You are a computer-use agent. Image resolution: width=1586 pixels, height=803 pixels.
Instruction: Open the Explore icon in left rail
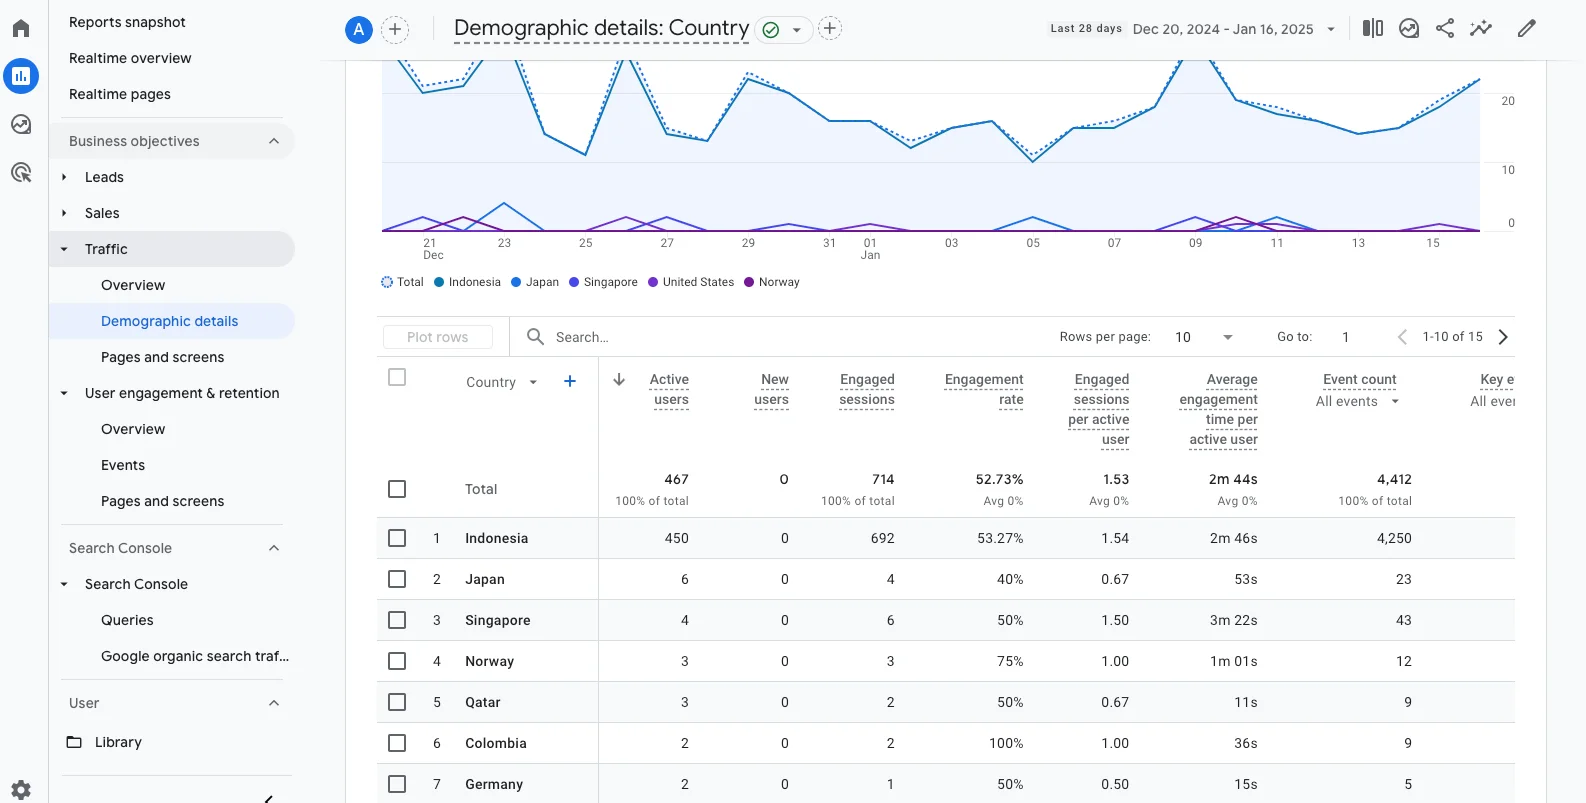pos(21,124)
